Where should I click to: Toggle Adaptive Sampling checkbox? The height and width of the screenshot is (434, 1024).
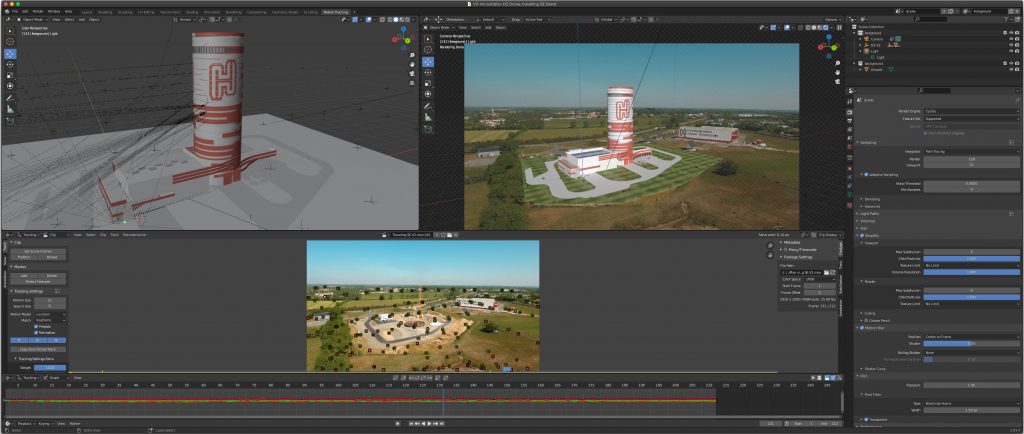tap(866, 174)
